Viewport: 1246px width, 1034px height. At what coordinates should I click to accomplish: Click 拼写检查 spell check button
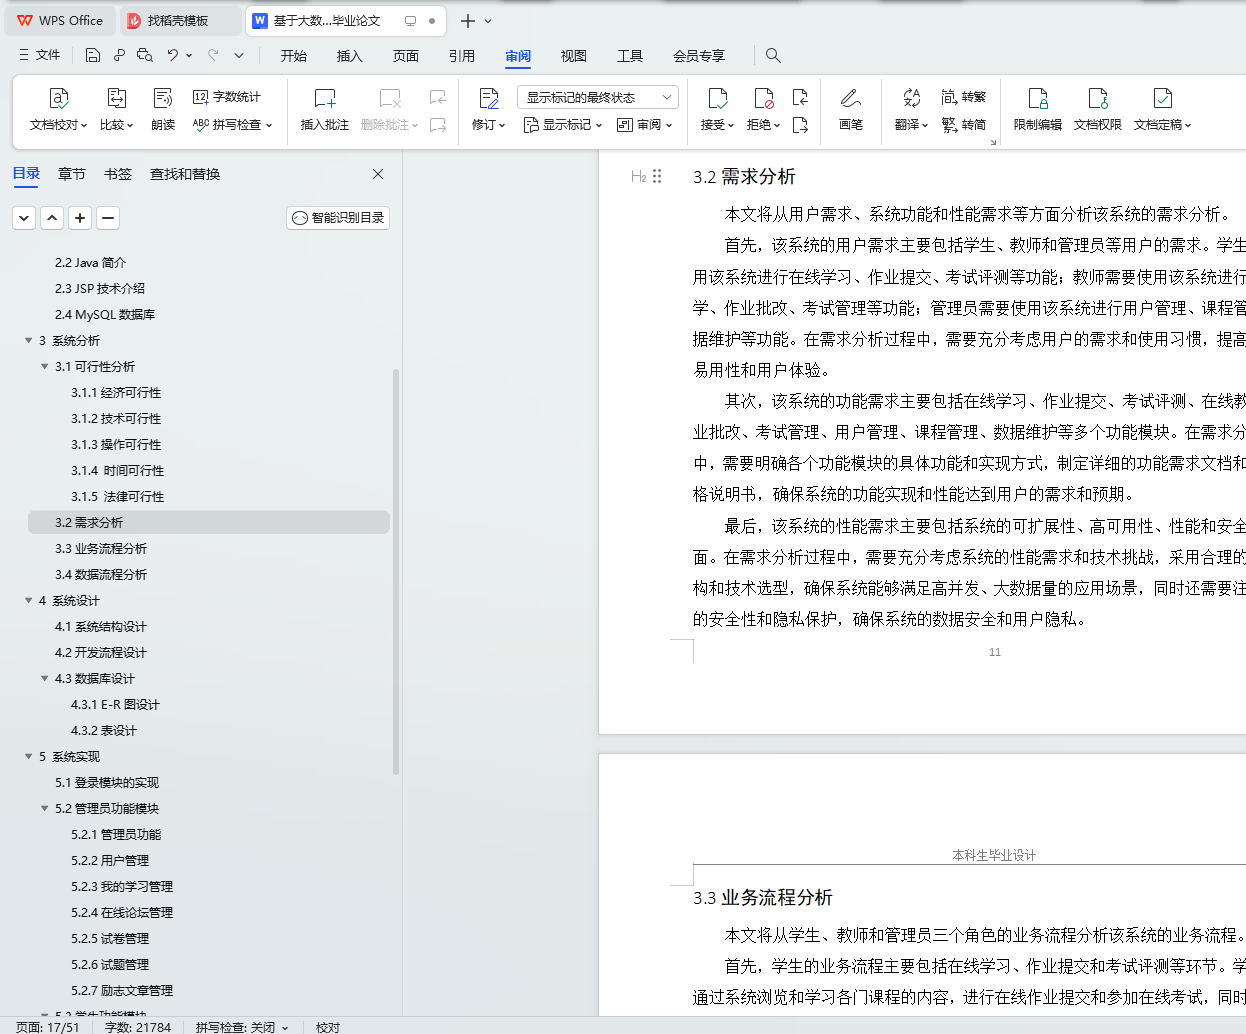[x=232, y=125]
